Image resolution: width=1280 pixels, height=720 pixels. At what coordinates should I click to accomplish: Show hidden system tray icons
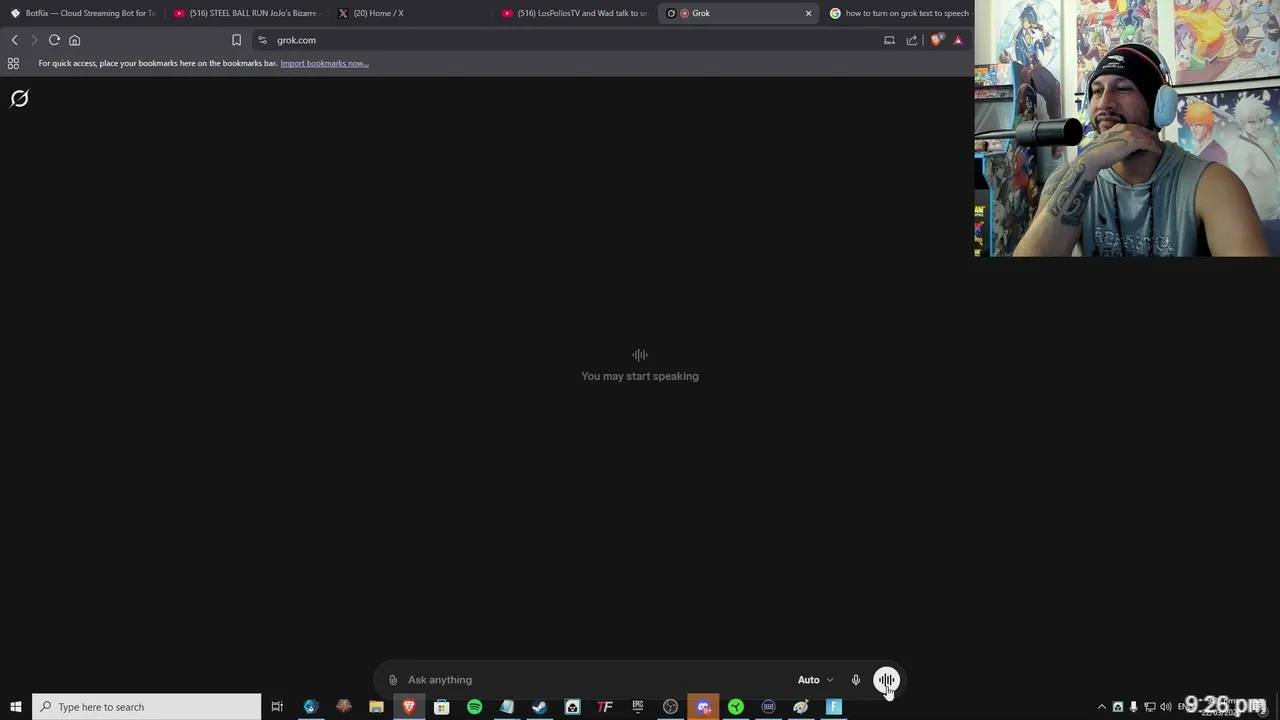tap(1102, 707)
